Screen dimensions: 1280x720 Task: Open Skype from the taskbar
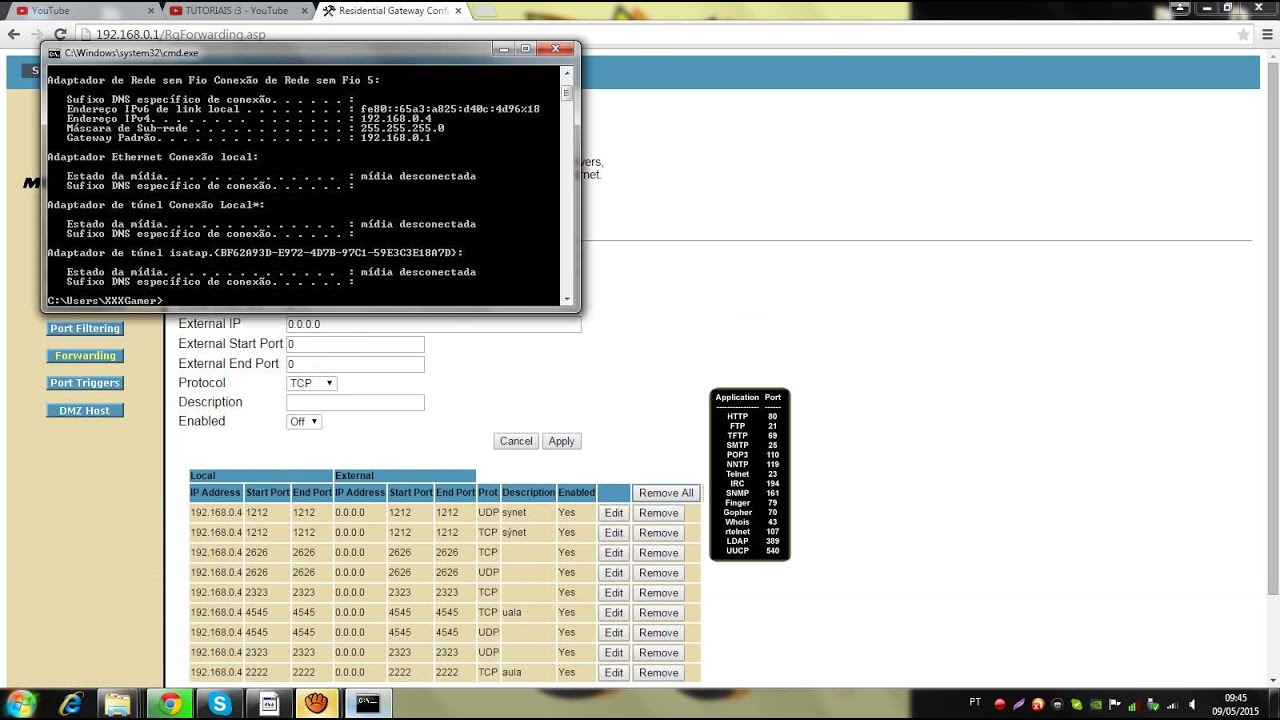point(219,704)
